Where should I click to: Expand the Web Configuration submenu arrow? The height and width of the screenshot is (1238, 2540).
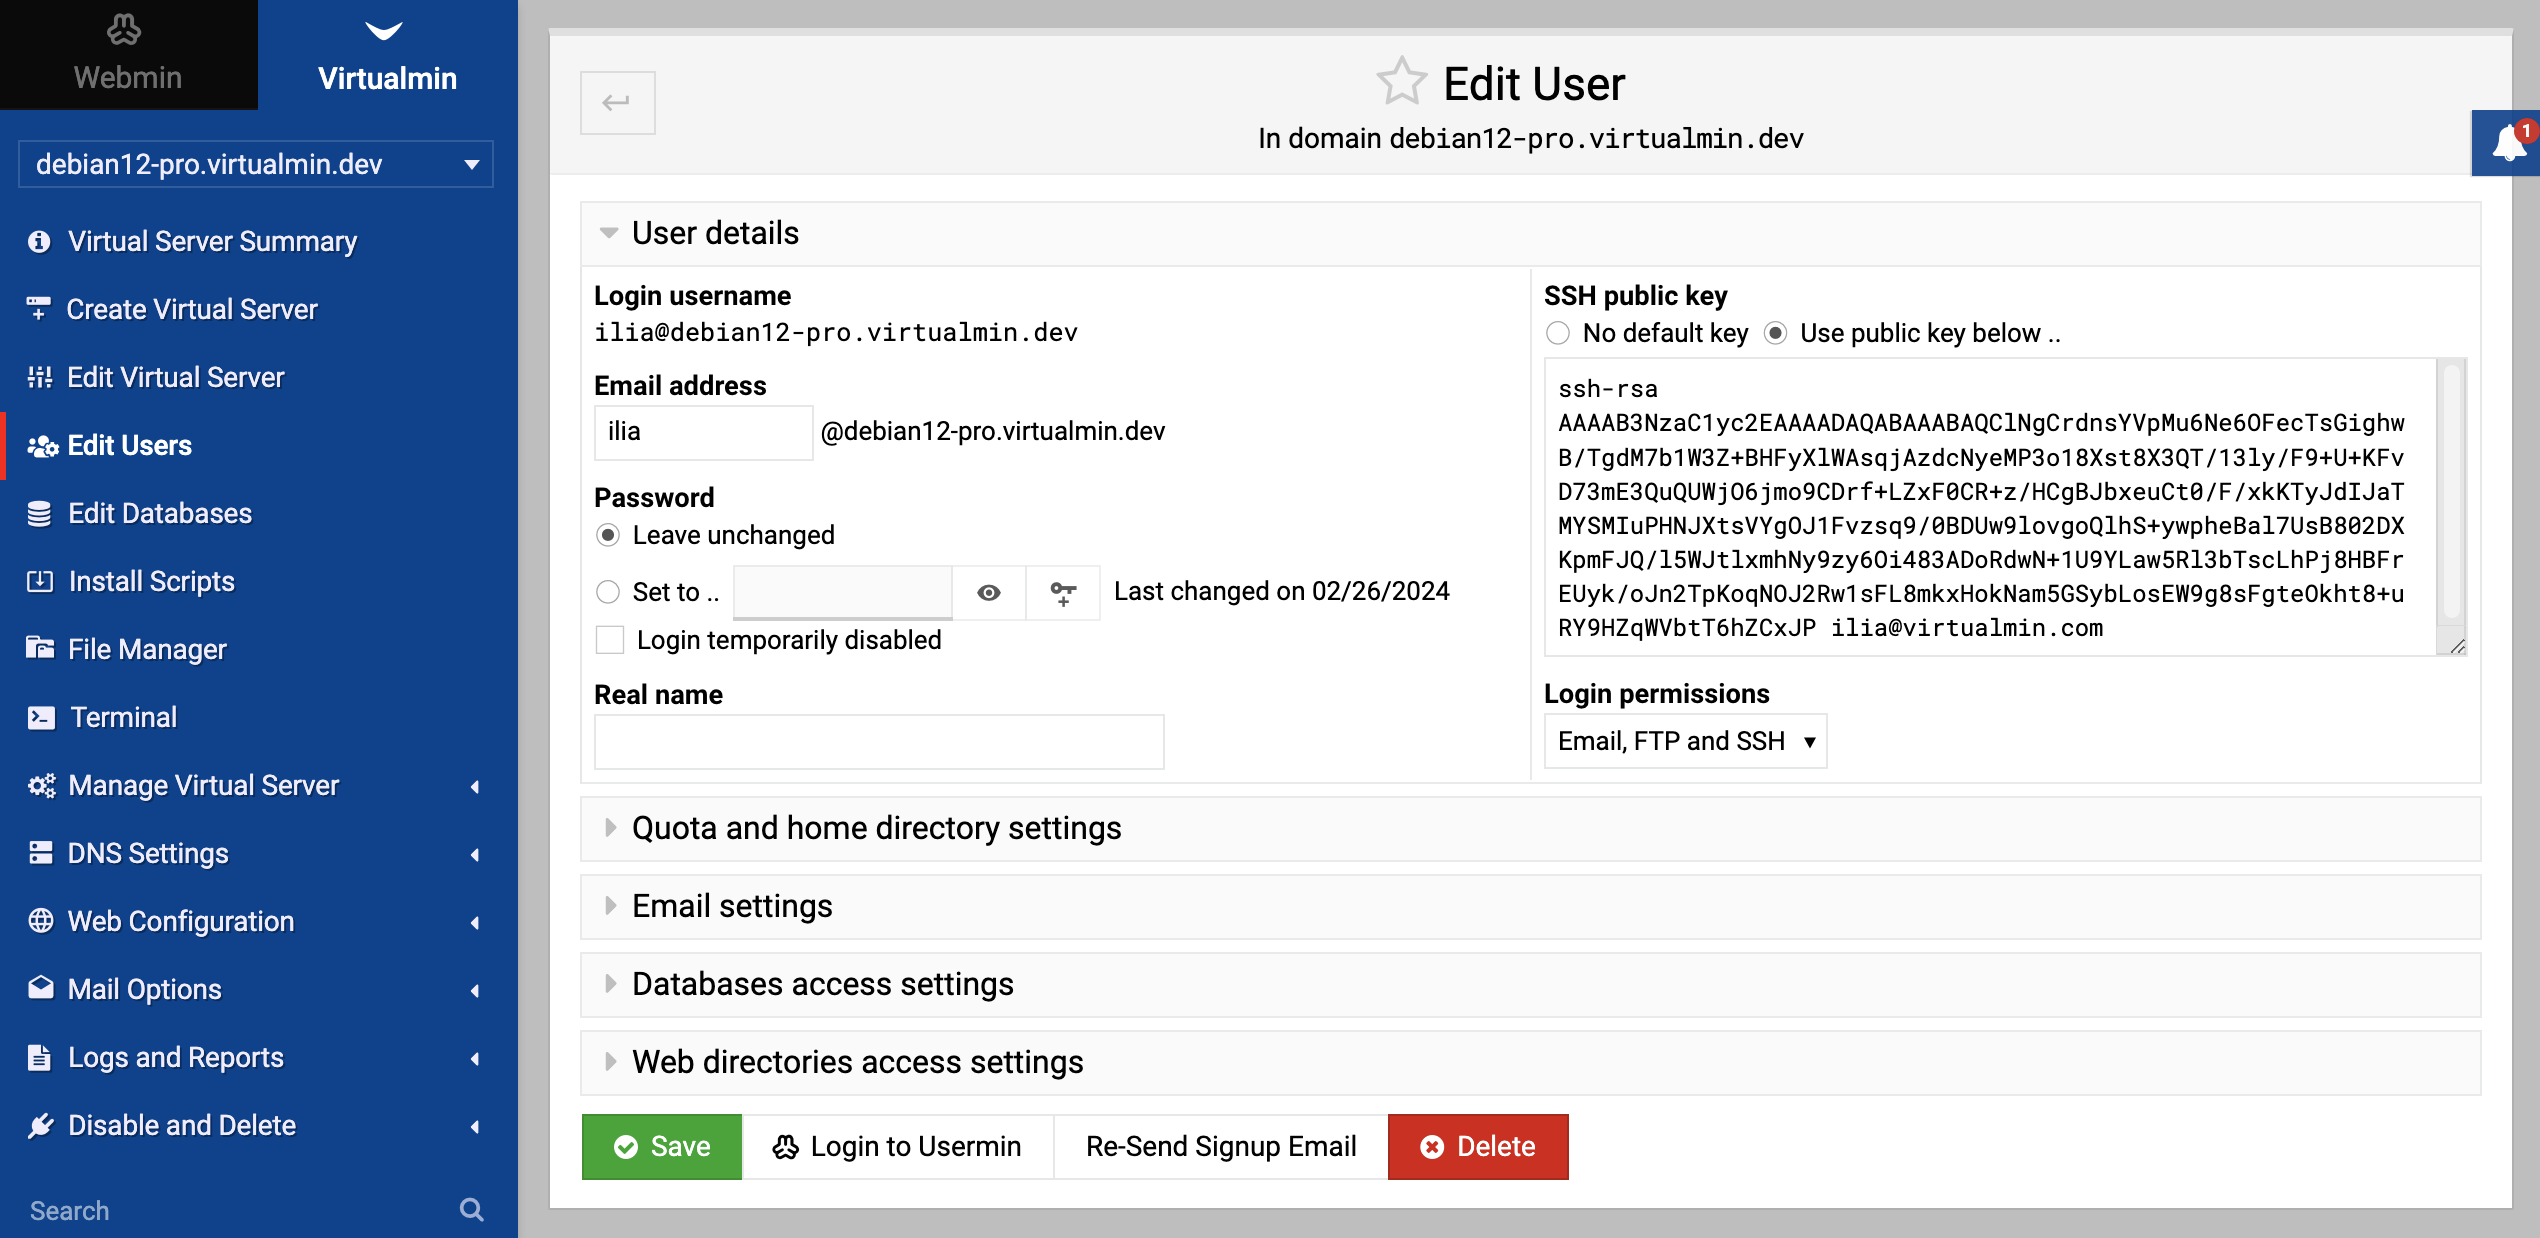click(476, 923)
